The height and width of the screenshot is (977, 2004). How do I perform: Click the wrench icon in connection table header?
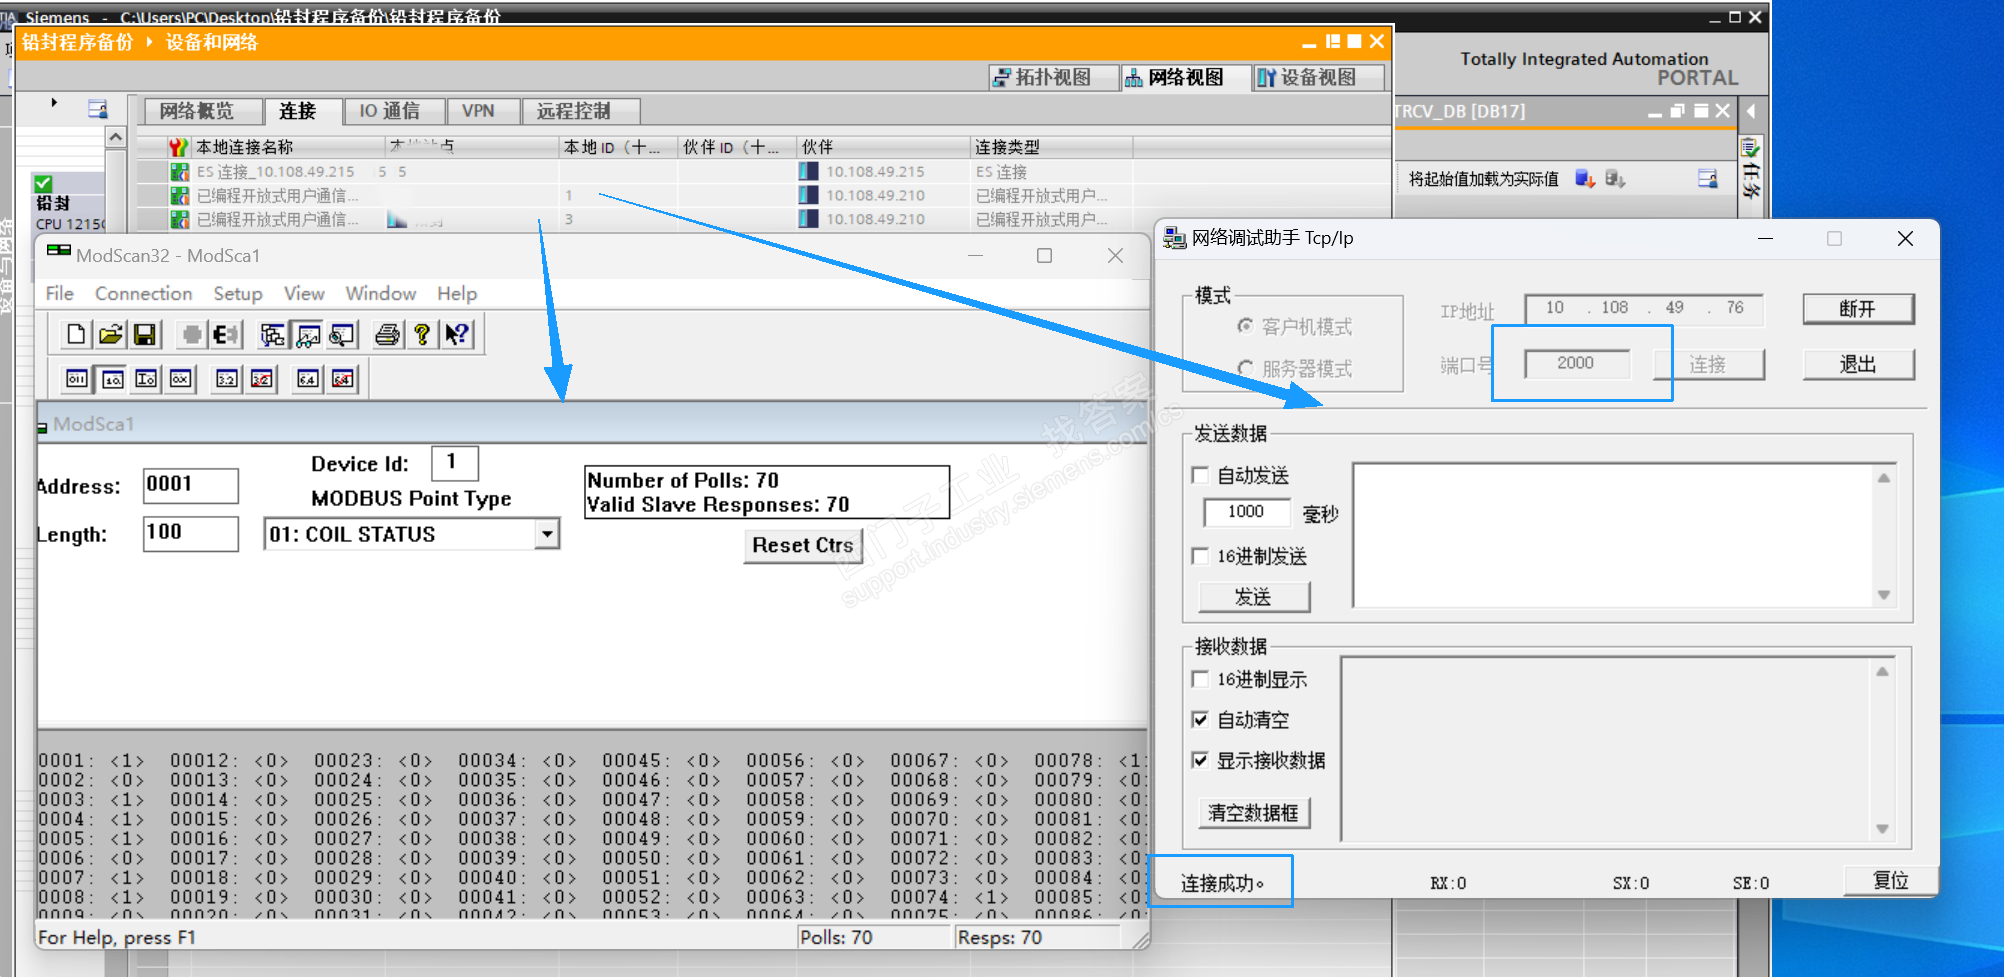[x=178, y=148]
